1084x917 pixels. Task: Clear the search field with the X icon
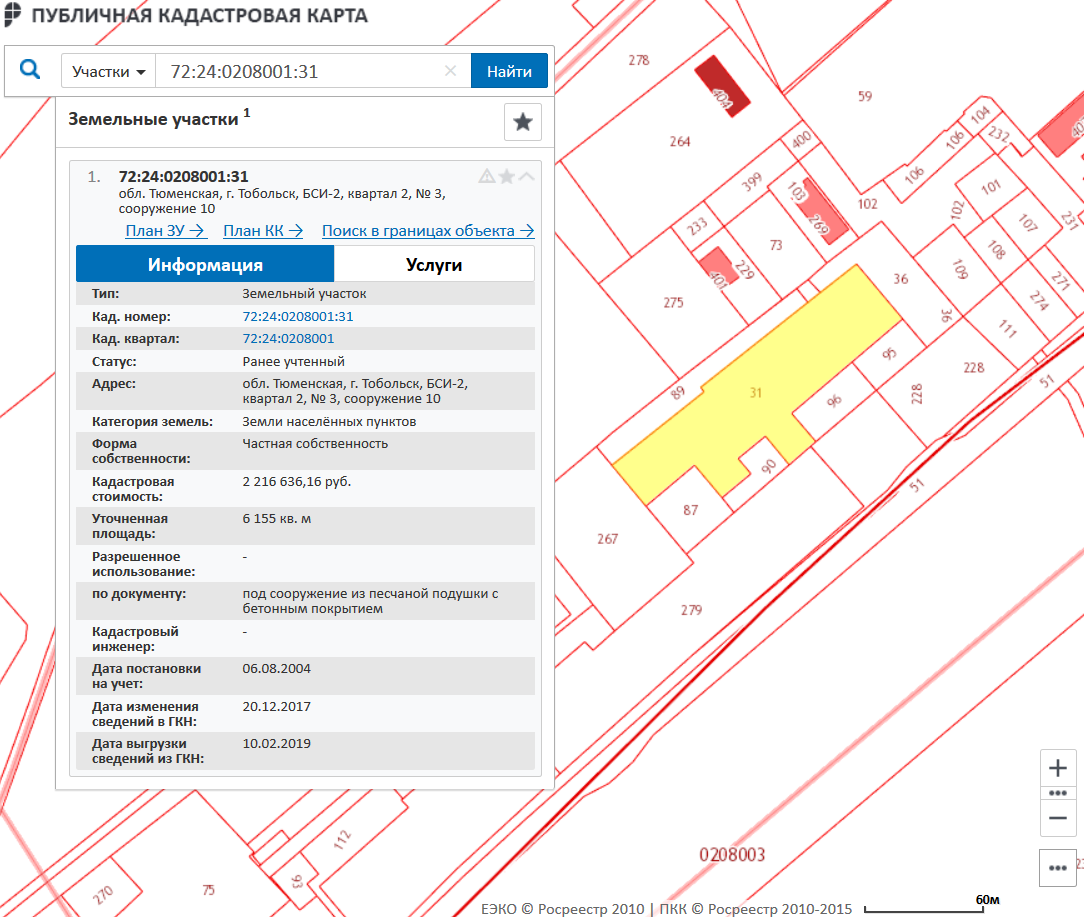click(x=450, y=71)
